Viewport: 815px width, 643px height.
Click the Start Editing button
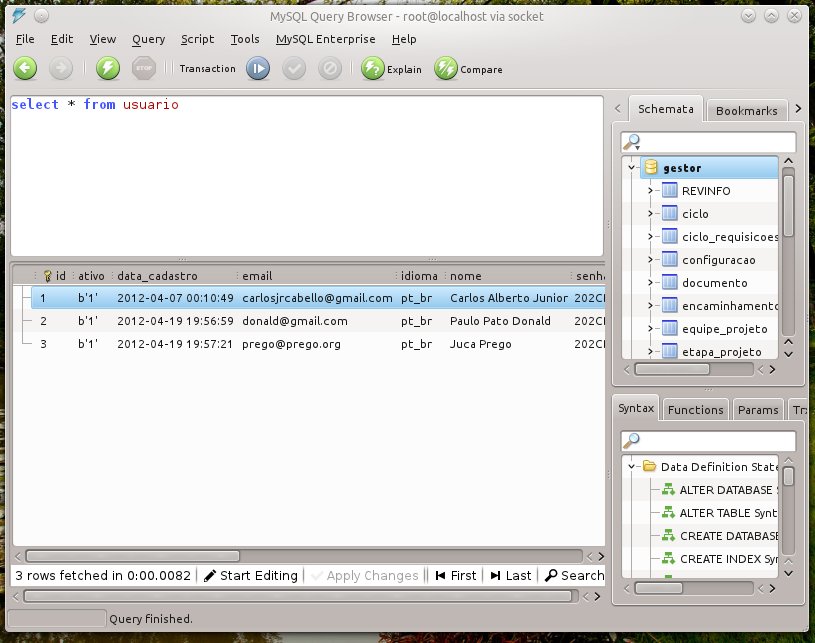251,575
